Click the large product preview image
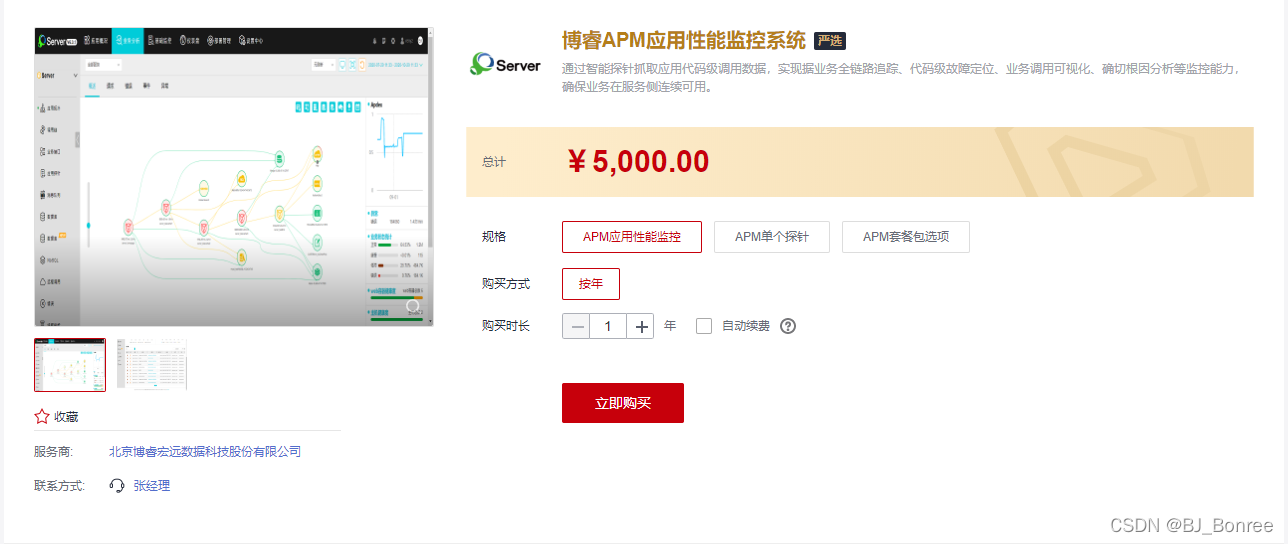 pos(234,176)
